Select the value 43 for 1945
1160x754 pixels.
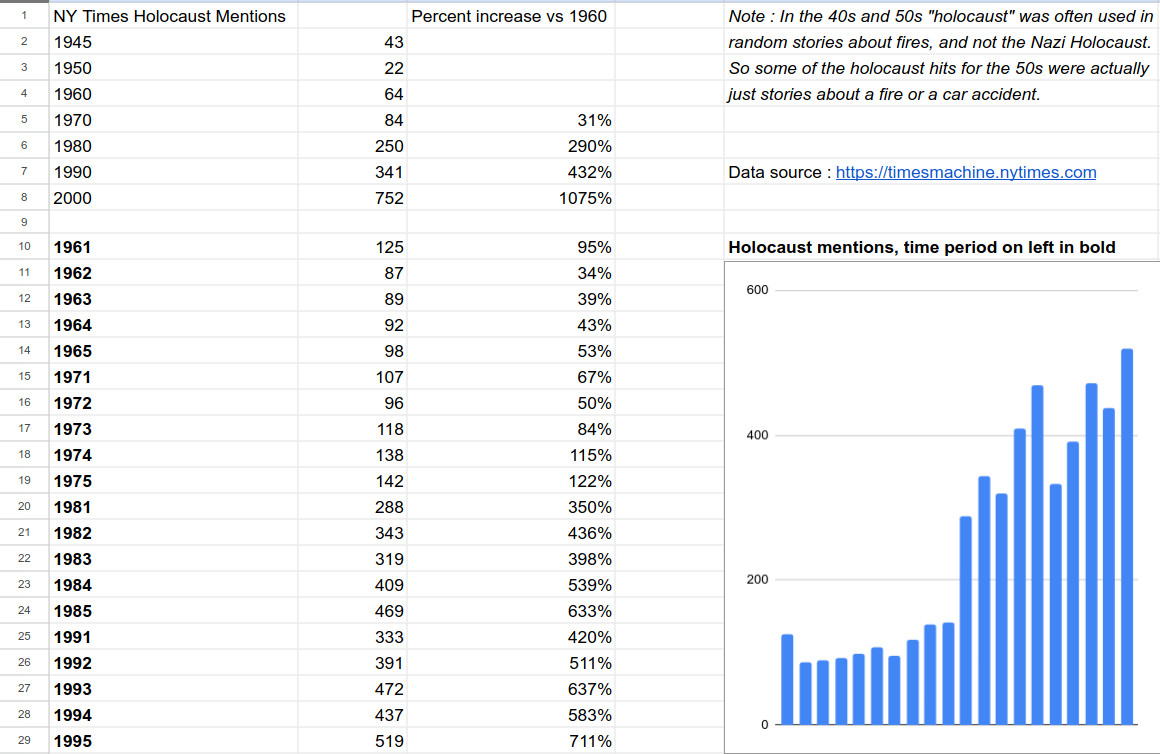[353, 42]
